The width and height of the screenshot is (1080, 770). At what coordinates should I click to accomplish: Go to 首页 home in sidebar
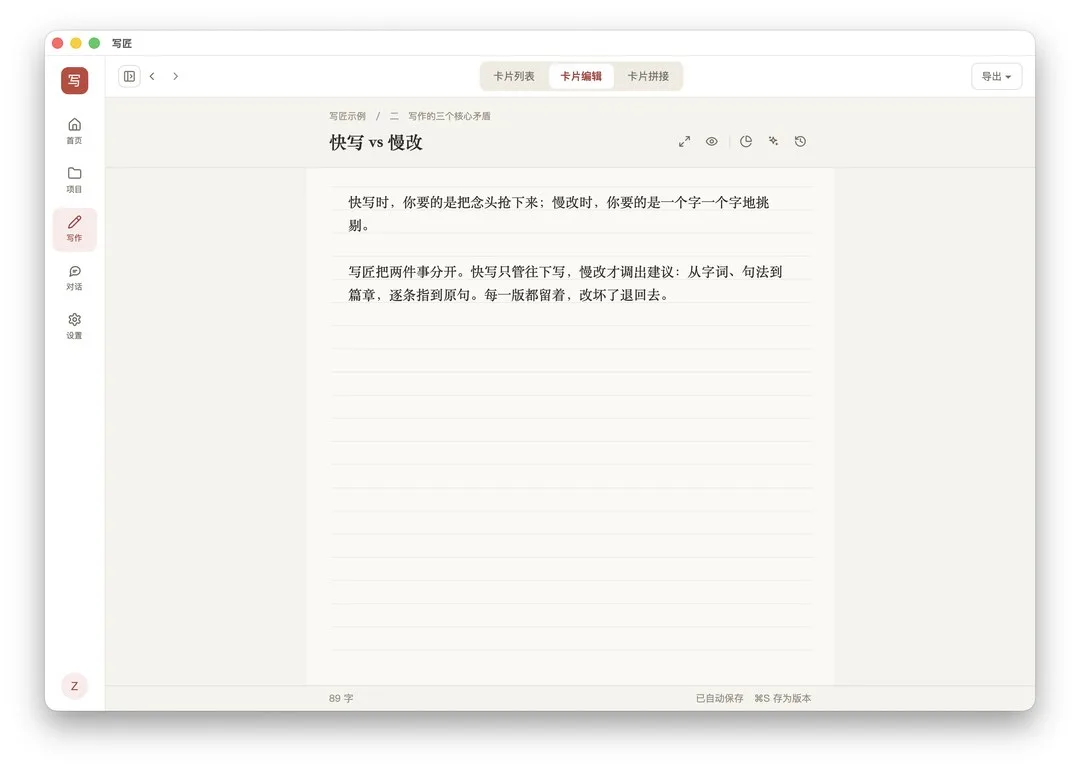click(x=74, y=130)
